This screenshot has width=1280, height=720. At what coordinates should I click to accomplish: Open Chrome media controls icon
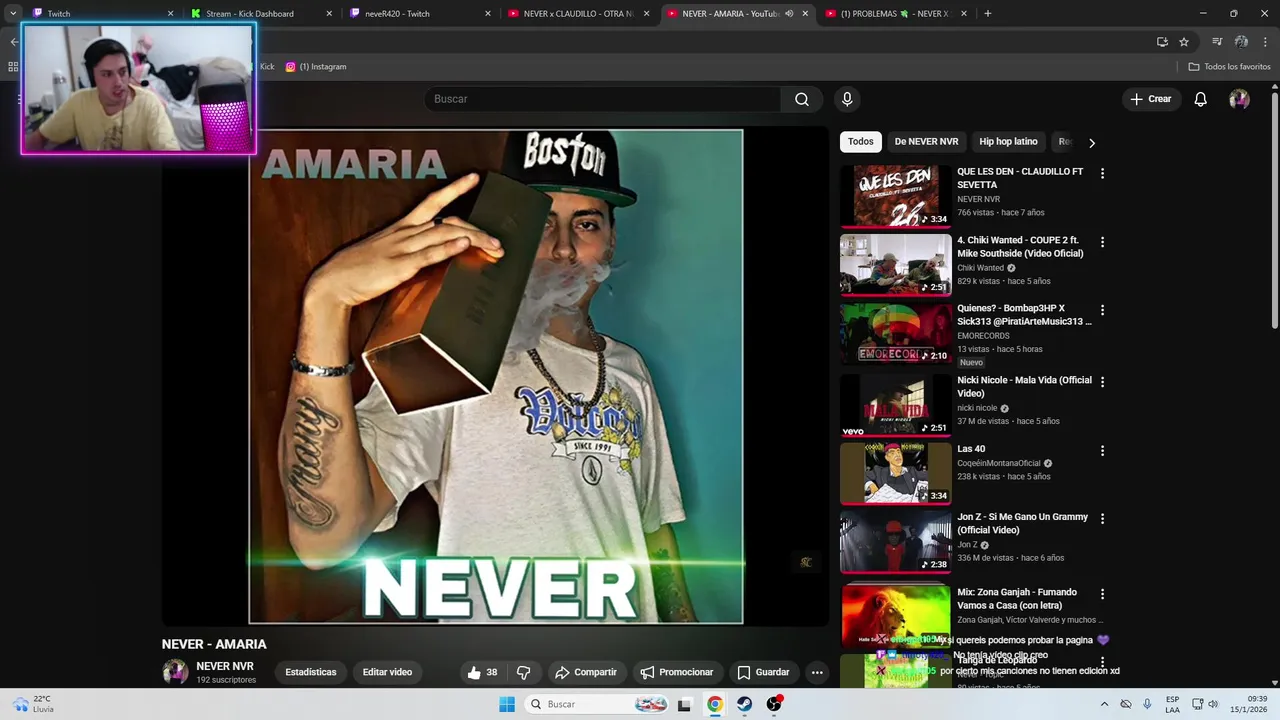point(1217,42)
